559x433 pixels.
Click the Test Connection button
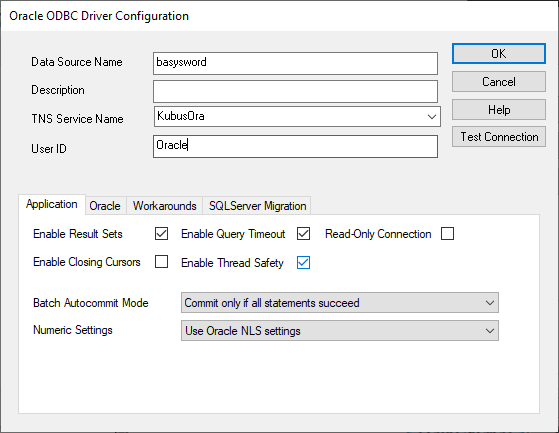click(x=498, y=136)
